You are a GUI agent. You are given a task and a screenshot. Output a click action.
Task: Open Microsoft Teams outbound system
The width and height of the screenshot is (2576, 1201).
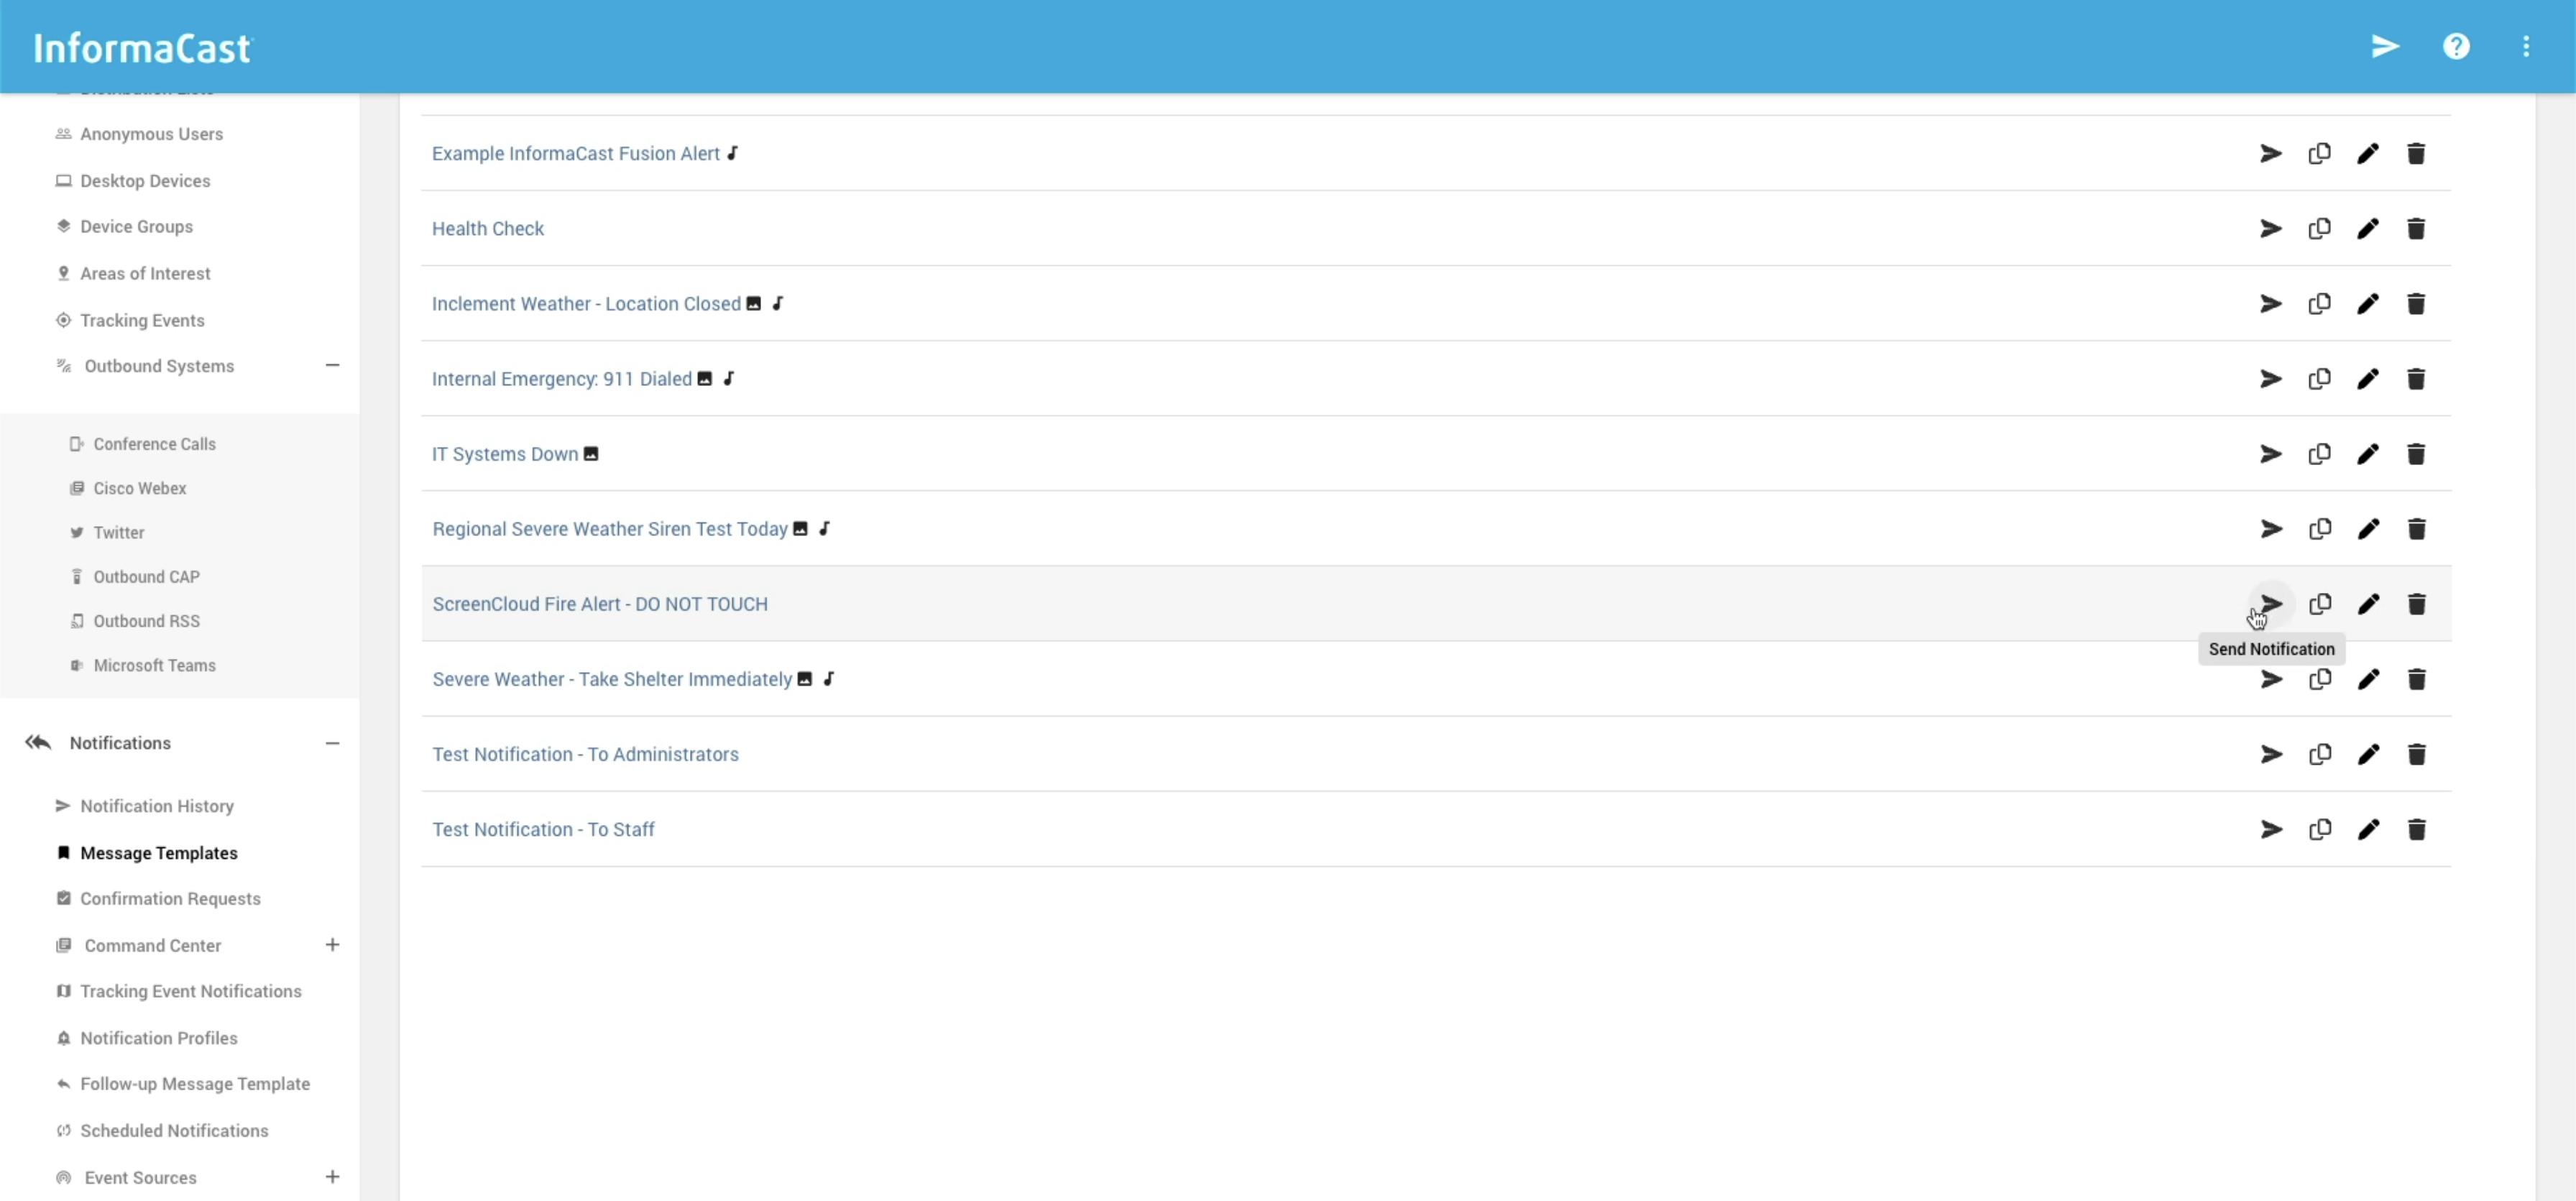coord(154,666)
